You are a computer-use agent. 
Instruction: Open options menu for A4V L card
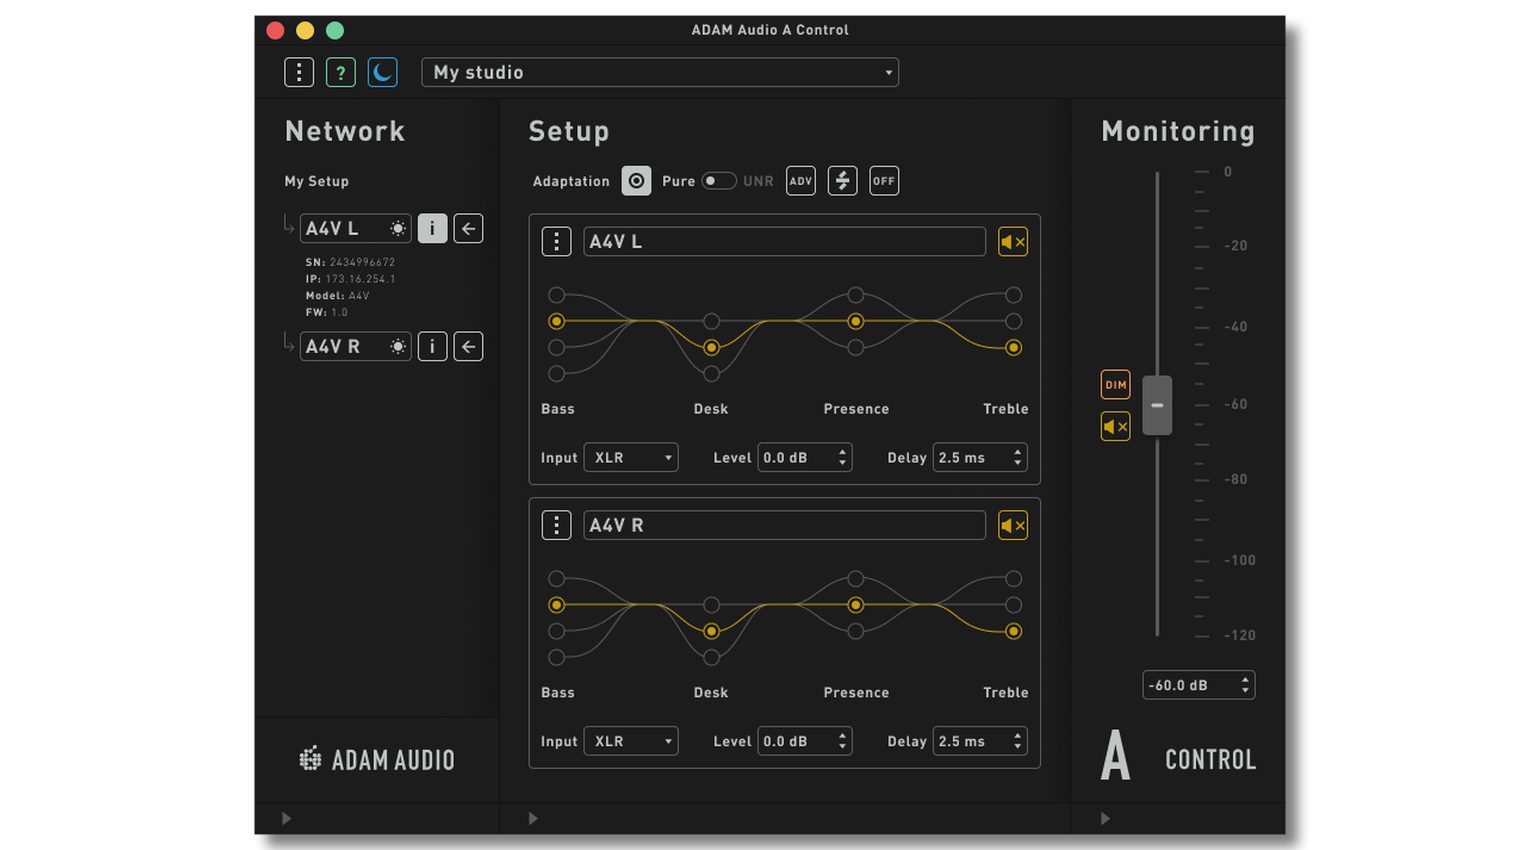[556, 242]
